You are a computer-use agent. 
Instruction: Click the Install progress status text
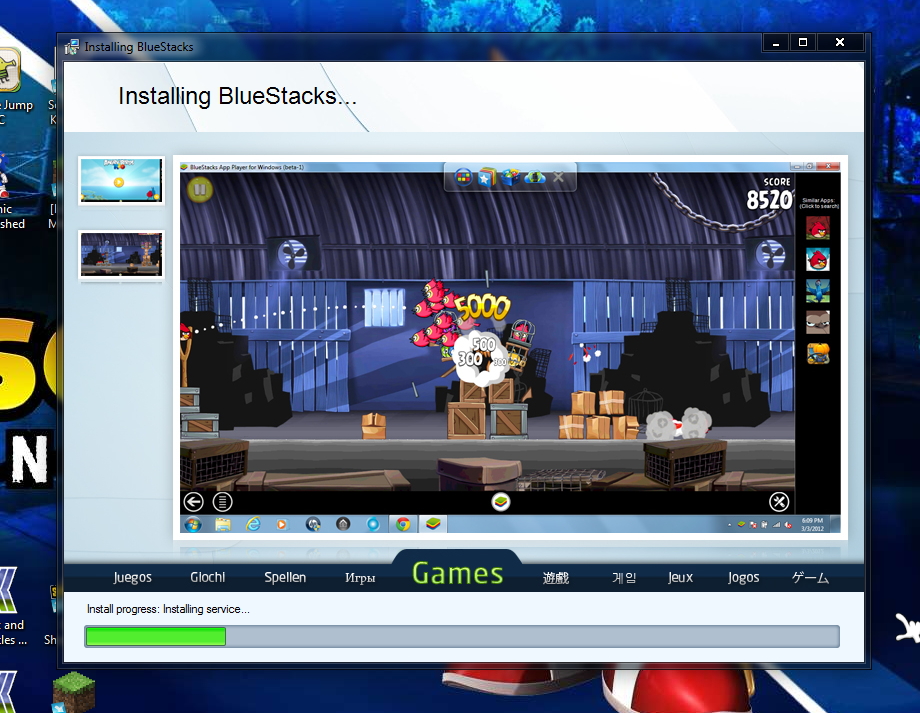click(x=168, y=609)
